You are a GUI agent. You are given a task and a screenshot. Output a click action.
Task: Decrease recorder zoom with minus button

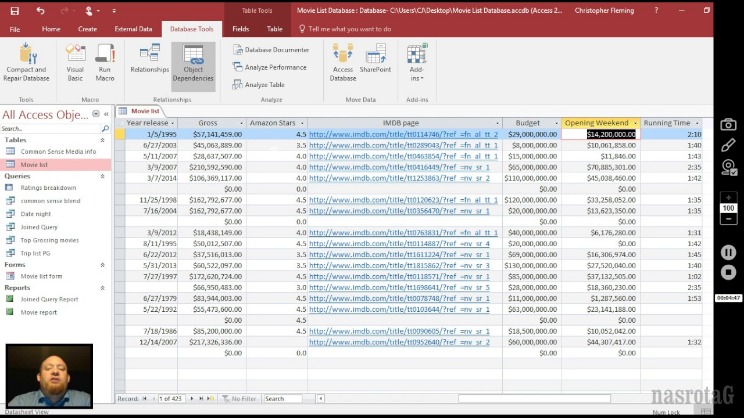pos(728,219)
